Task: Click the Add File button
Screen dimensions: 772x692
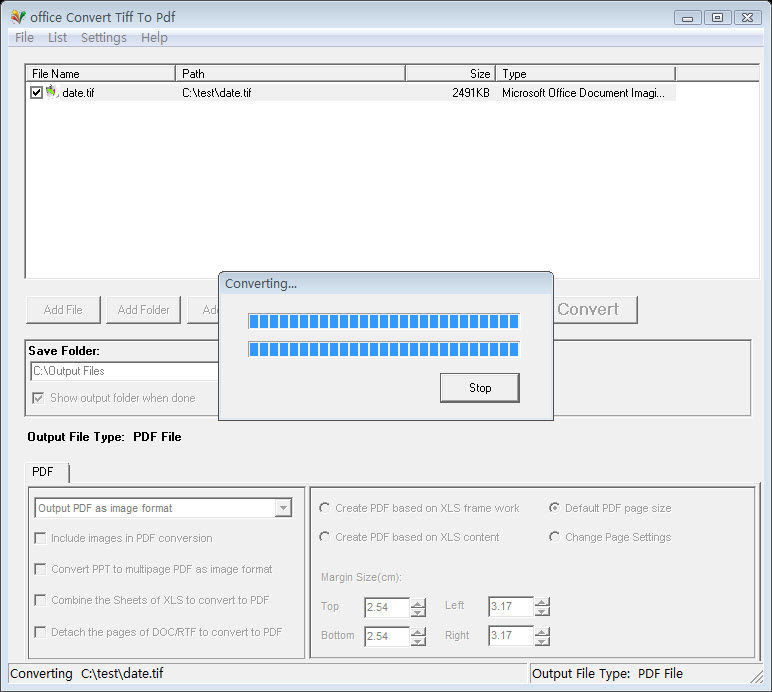Action: [x=63, y=310]
